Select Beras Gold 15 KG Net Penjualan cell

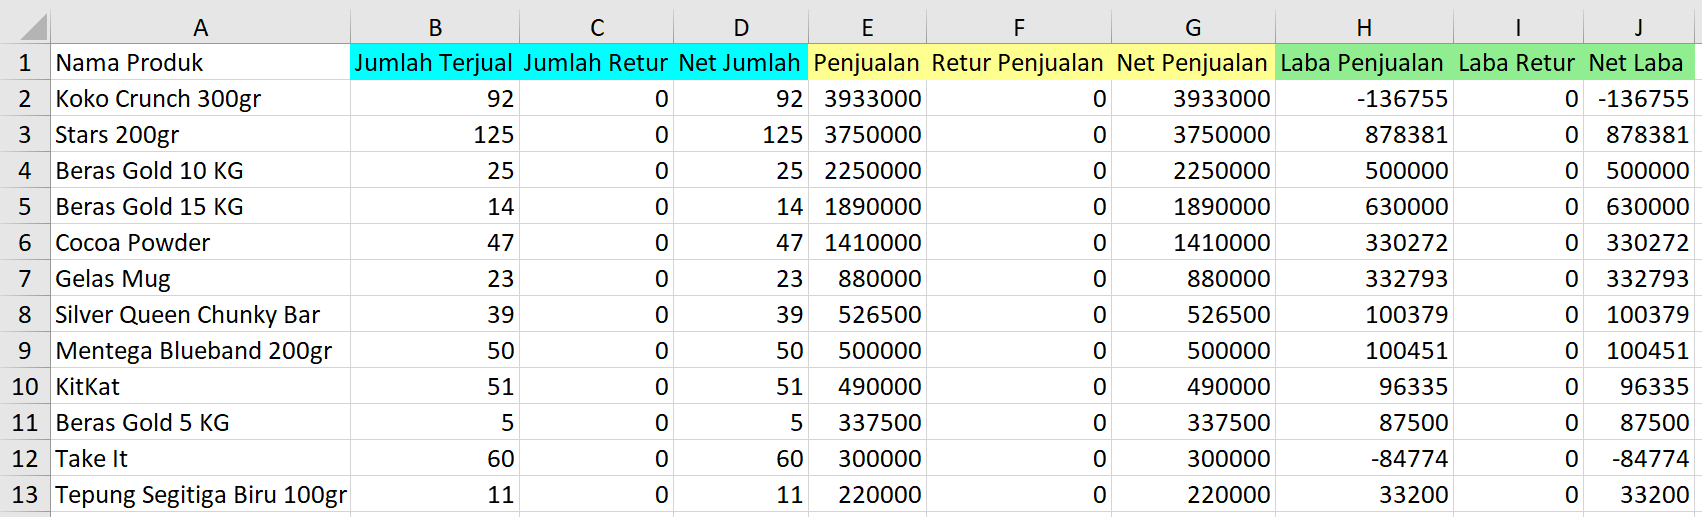[1192, 207]
